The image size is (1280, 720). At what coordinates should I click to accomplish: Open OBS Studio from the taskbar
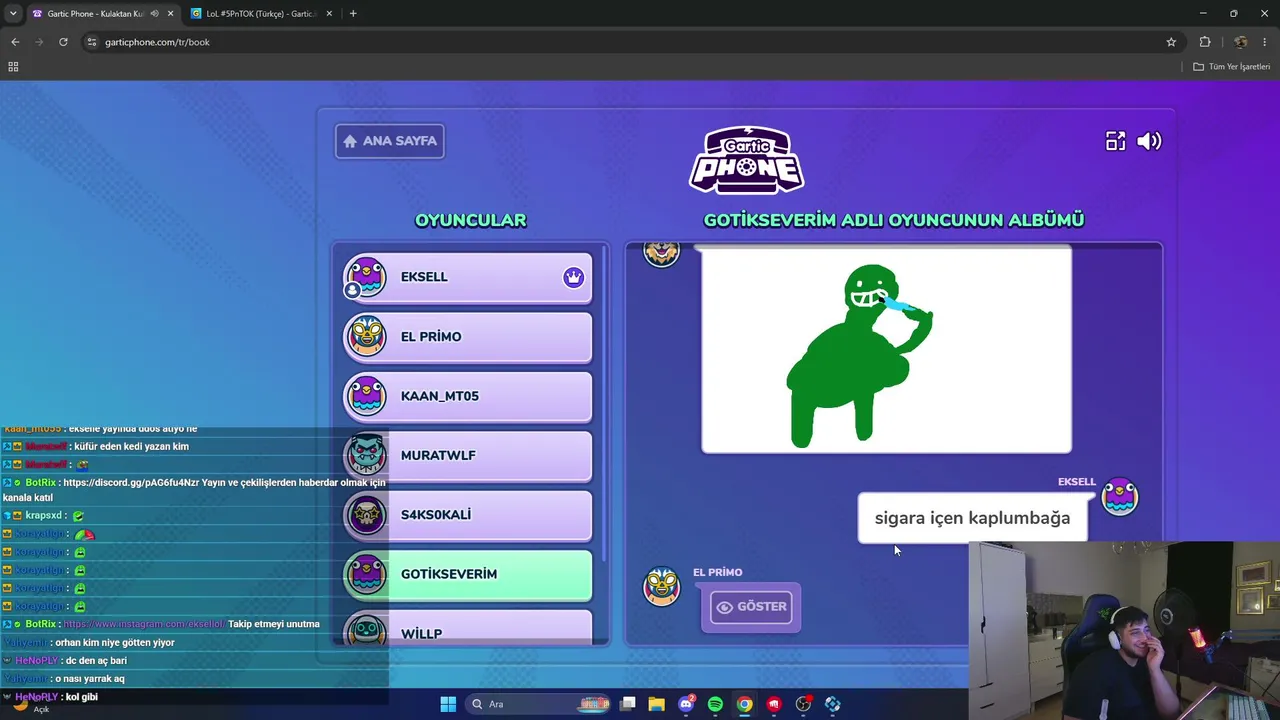click(x=803, y=704)
